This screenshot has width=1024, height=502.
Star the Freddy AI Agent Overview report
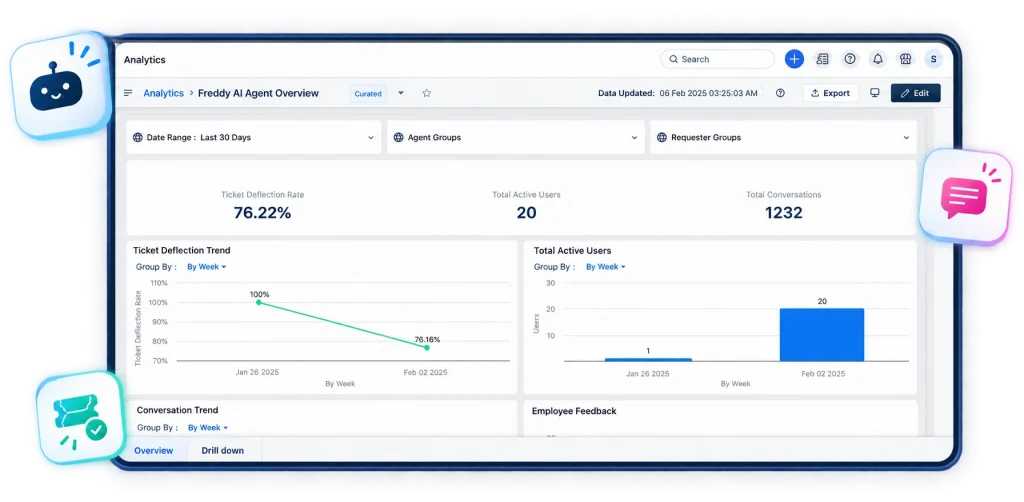(426, 93)
